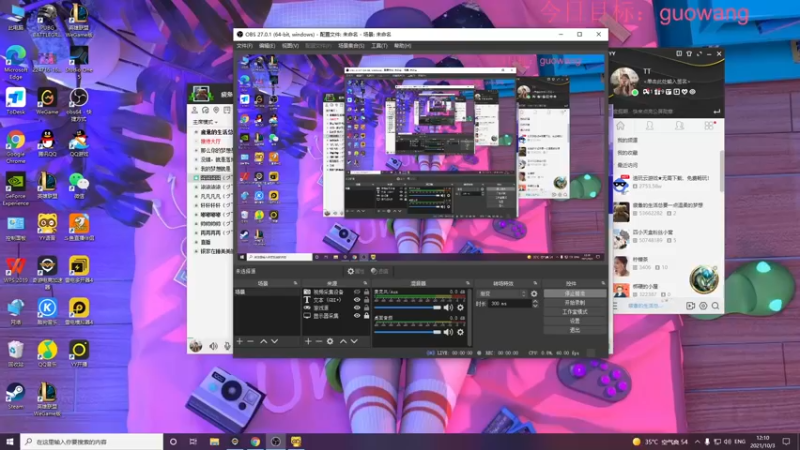Switch to the home tab in YY window
This screenshot has height=450, width=800.
click(x=621, y=126)
